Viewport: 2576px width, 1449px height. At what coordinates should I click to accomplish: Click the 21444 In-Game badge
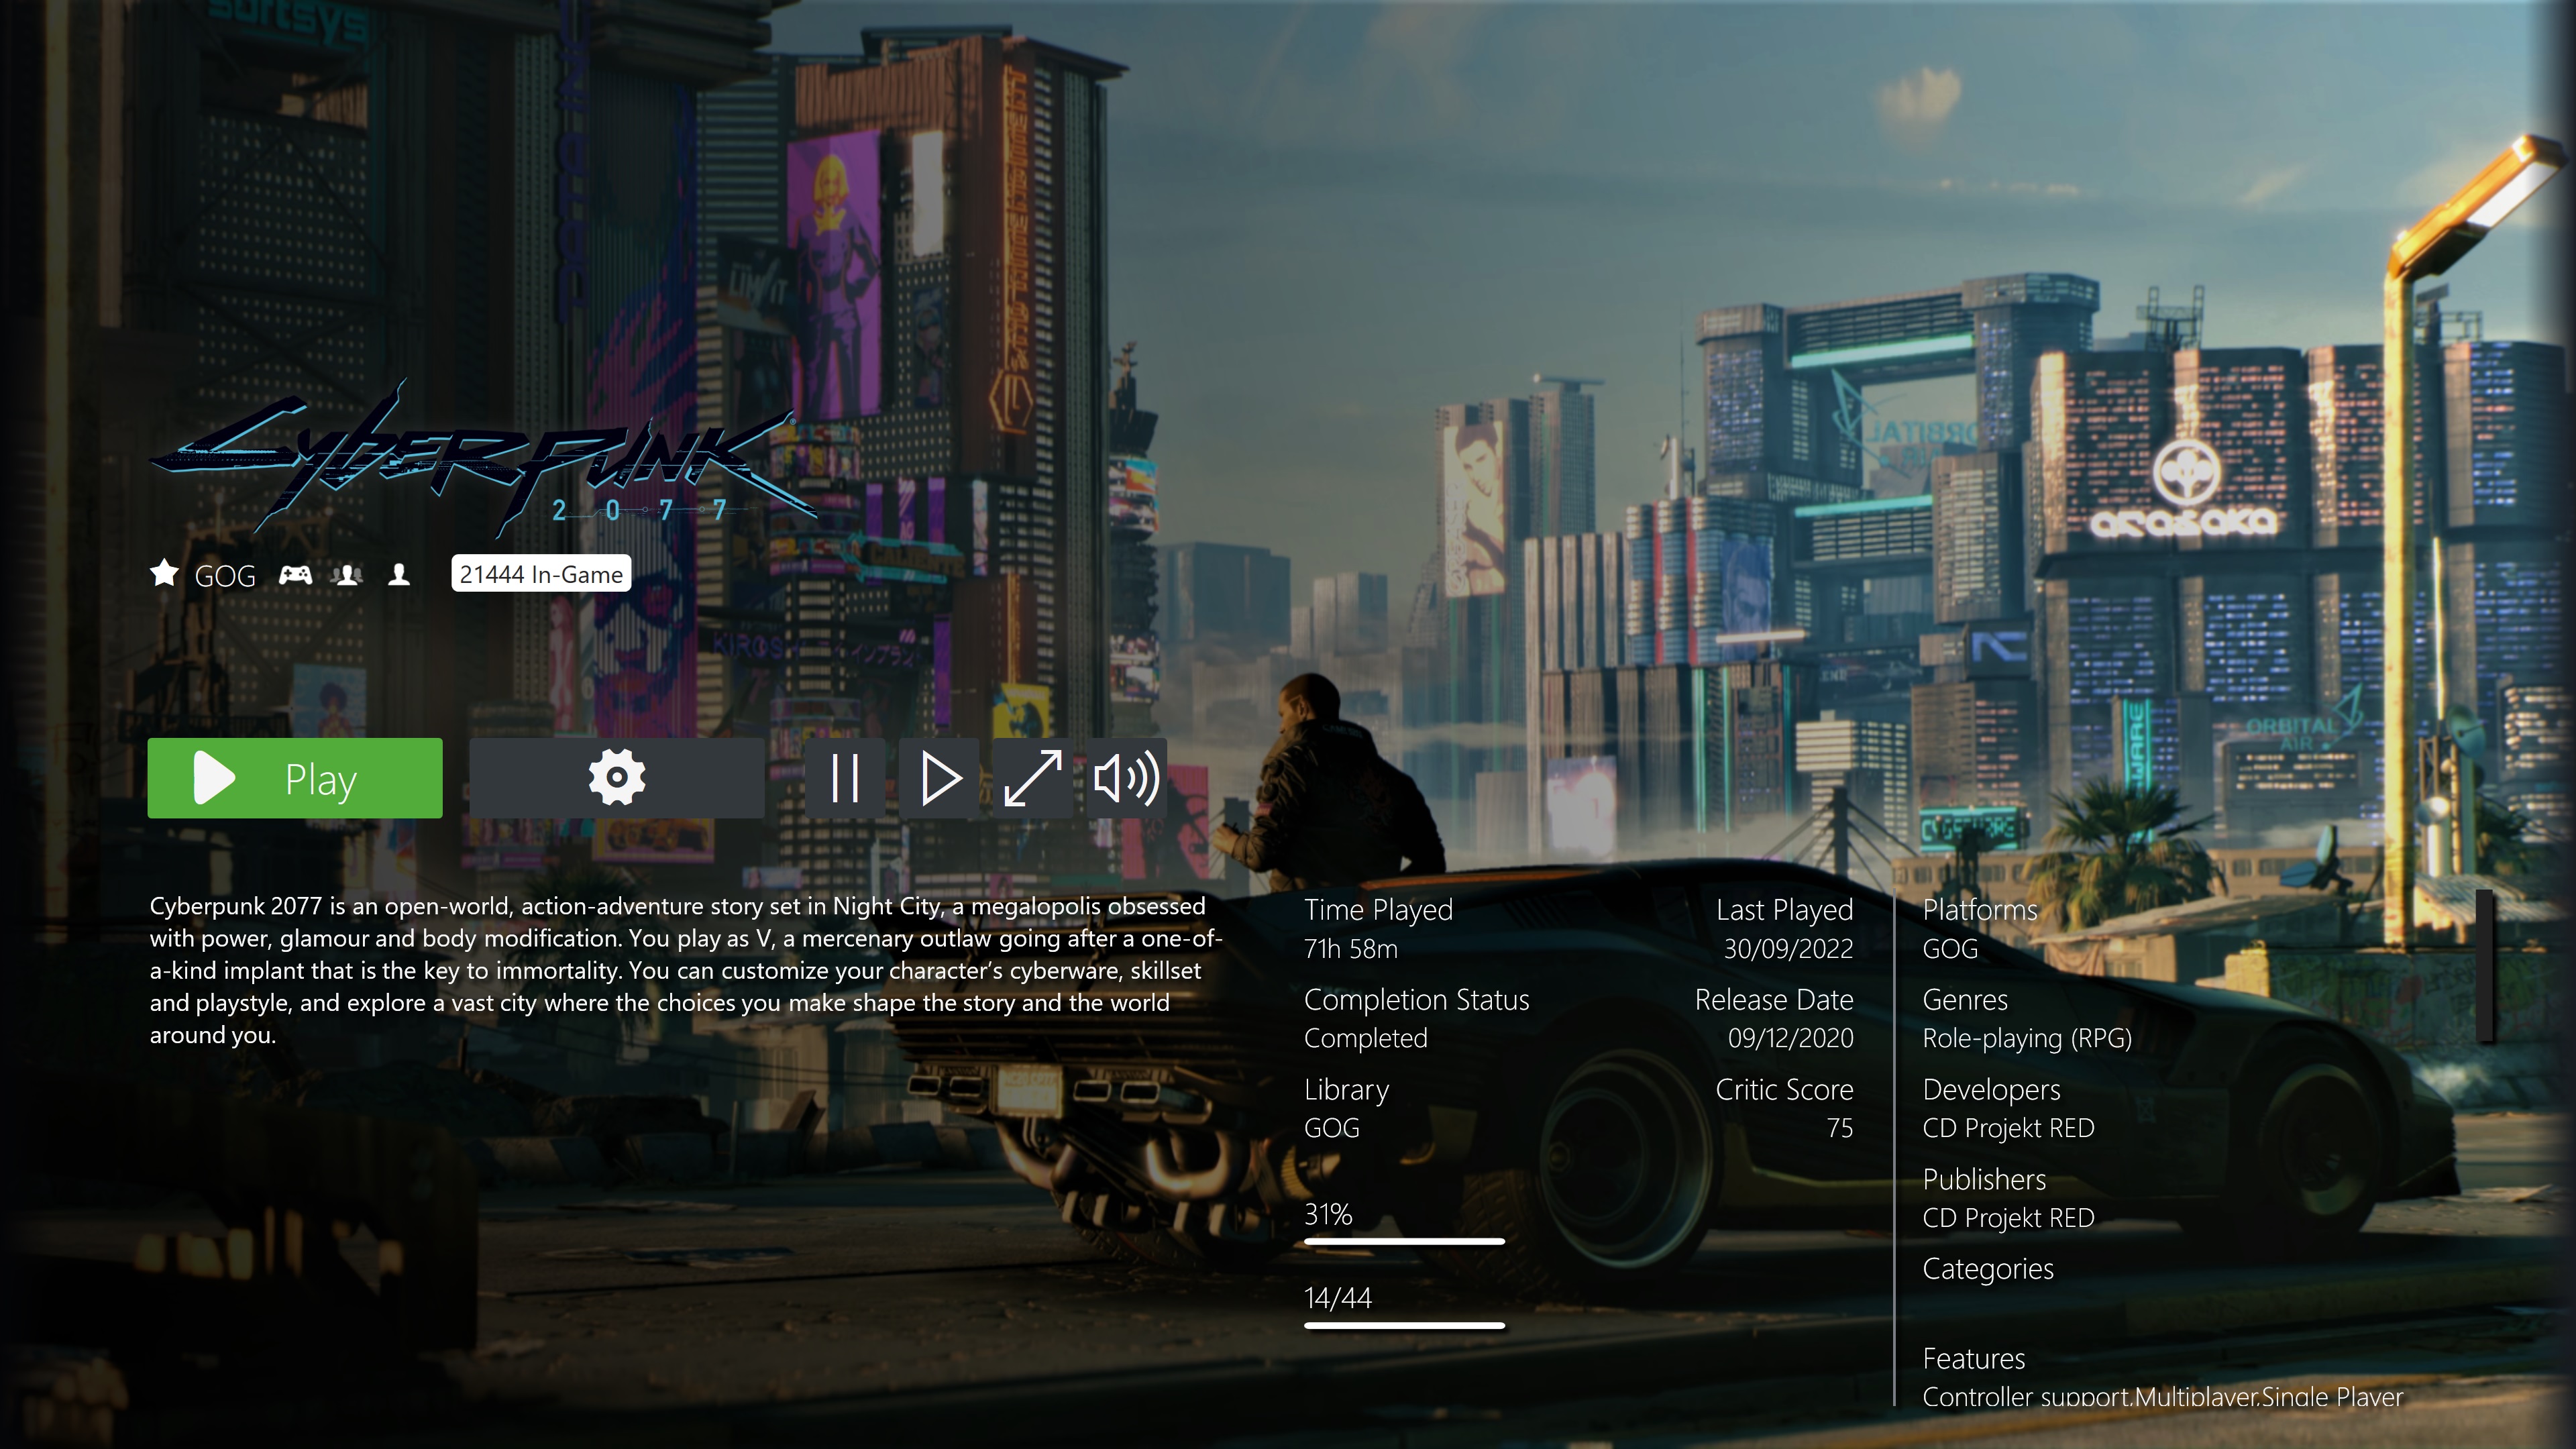coord(541,574)
